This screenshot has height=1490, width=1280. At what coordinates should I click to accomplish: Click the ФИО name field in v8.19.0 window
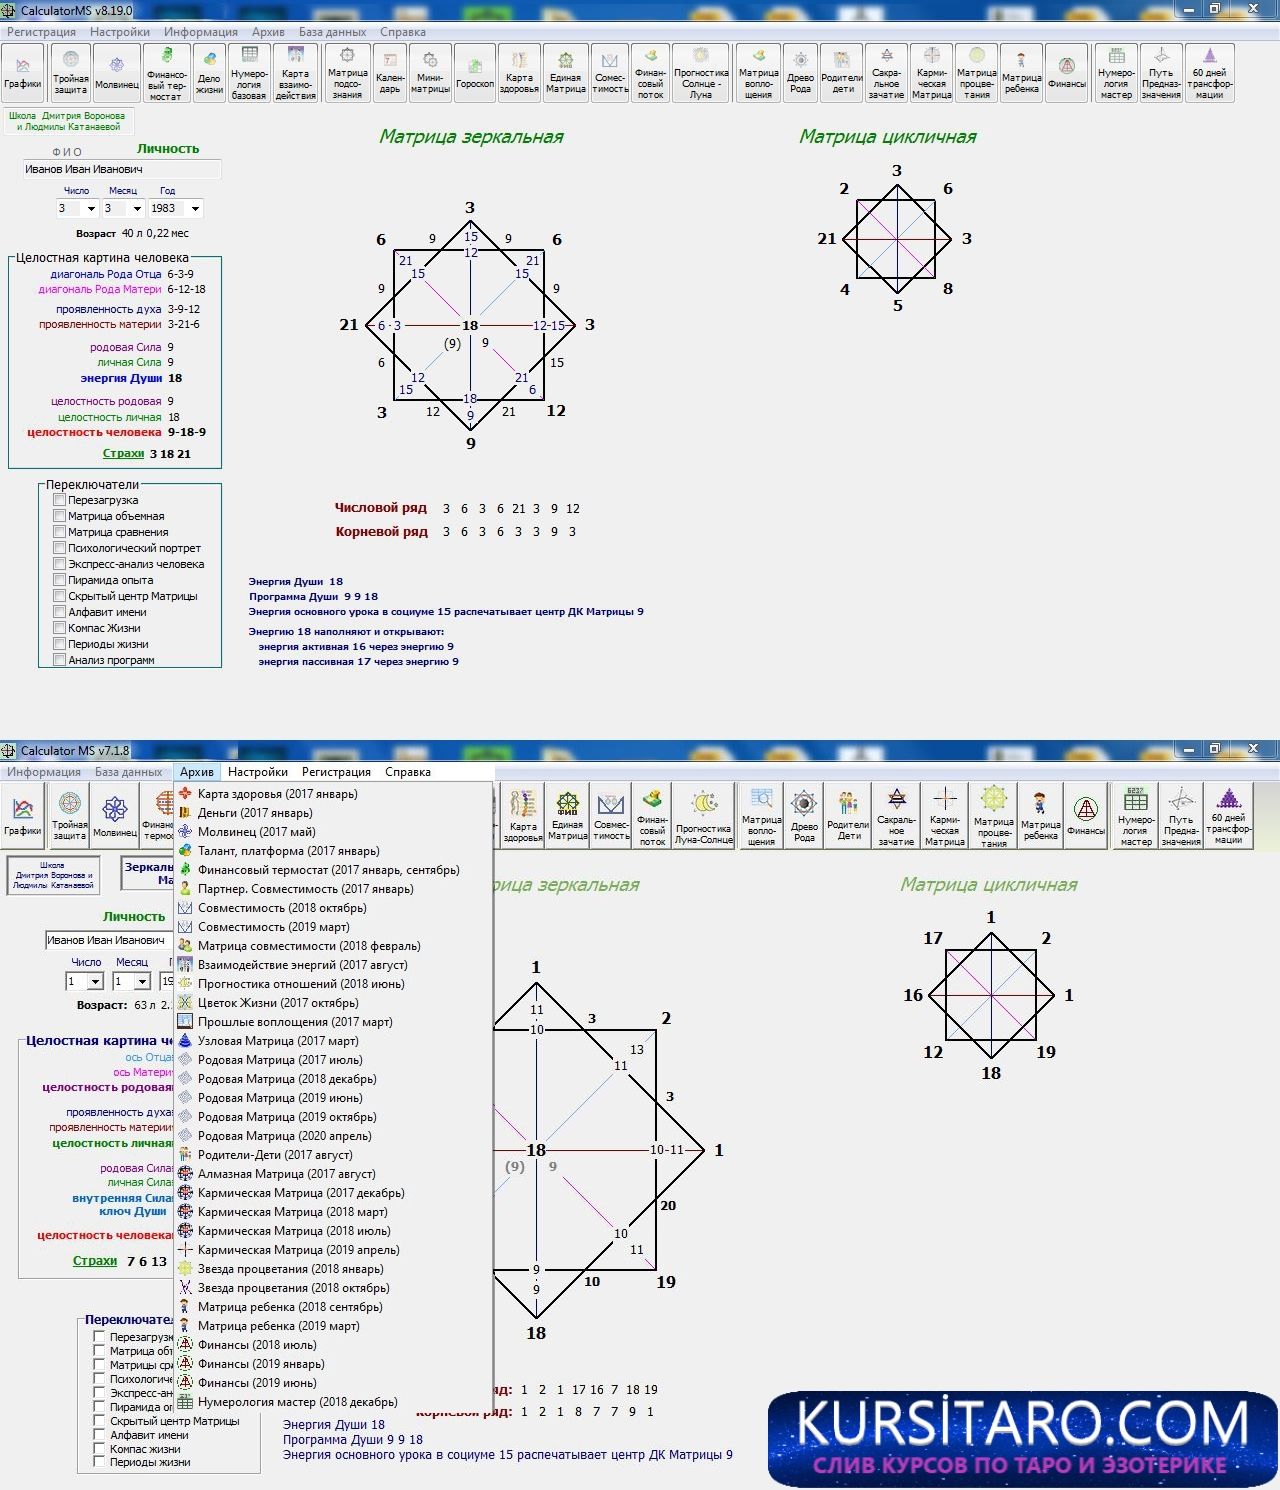(121, 169)
